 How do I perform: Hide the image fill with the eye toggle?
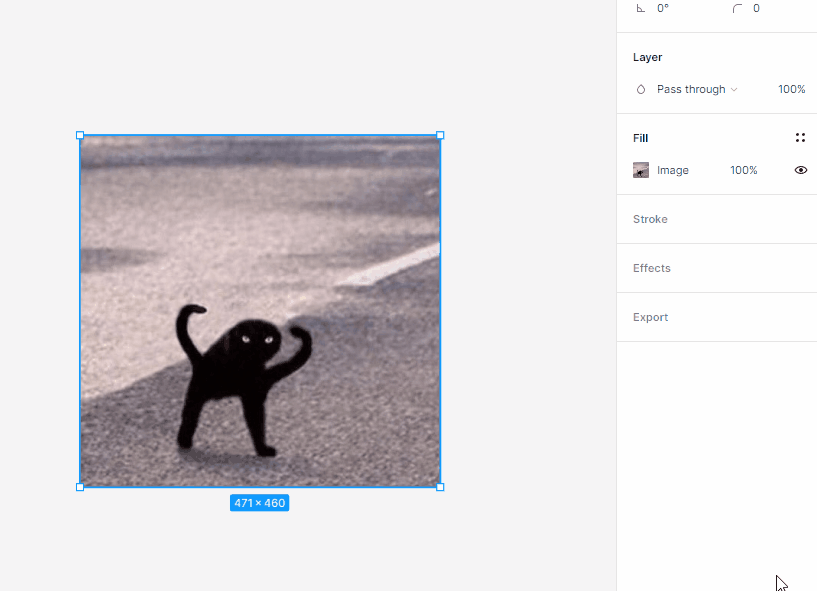tap(800, 170)
